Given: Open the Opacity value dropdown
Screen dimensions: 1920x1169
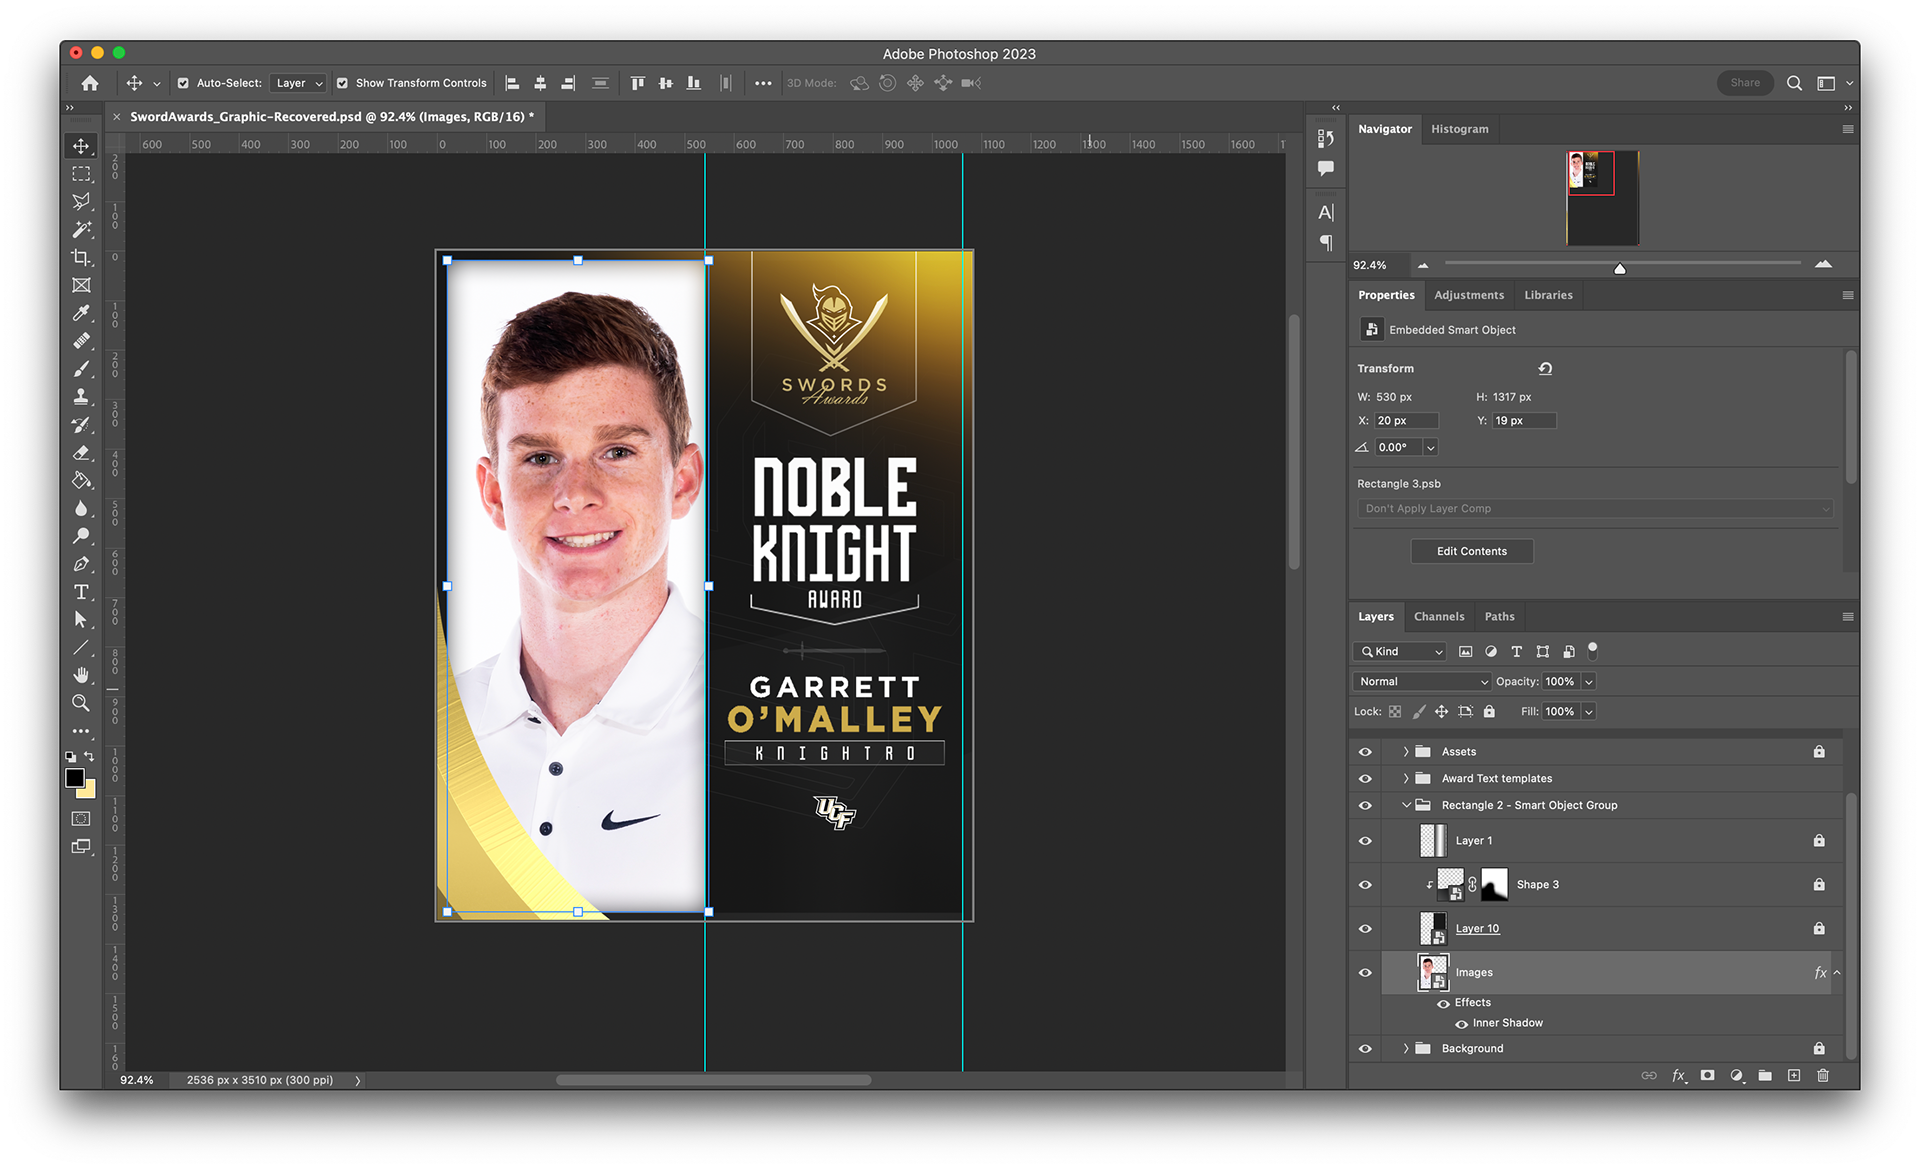Looking at the screenshot, I should [x=1589, y=681].
